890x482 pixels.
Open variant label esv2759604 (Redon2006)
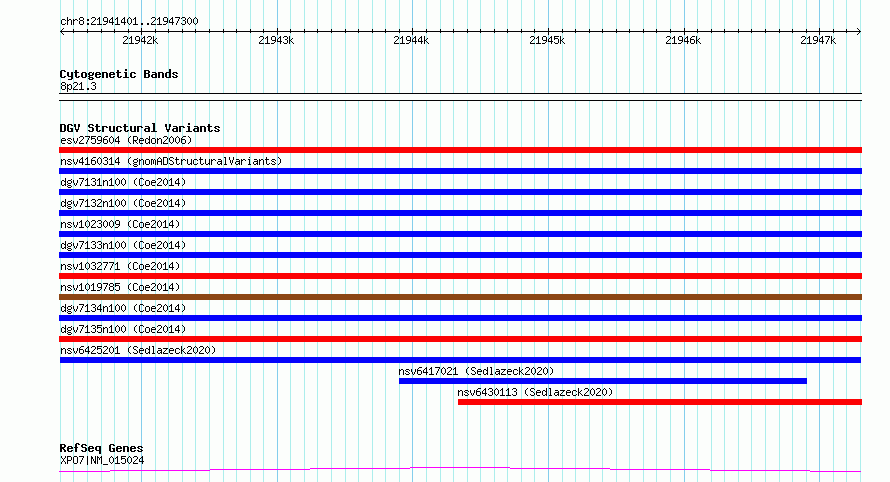126,140
